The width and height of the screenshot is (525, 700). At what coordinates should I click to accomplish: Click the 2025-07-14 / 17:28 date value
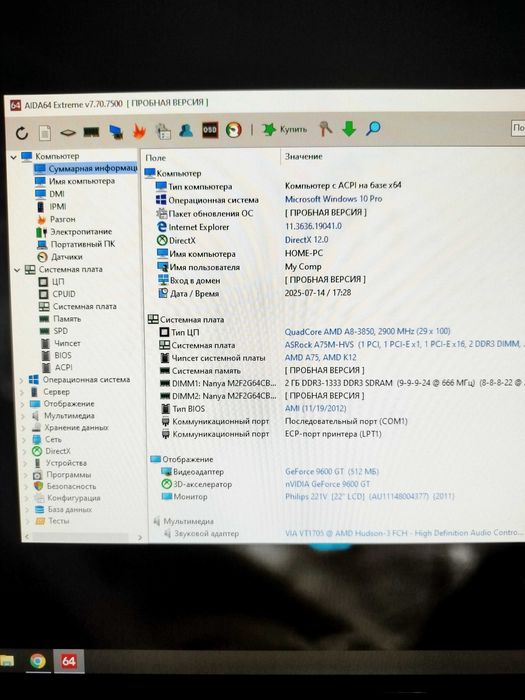[318, 293]
